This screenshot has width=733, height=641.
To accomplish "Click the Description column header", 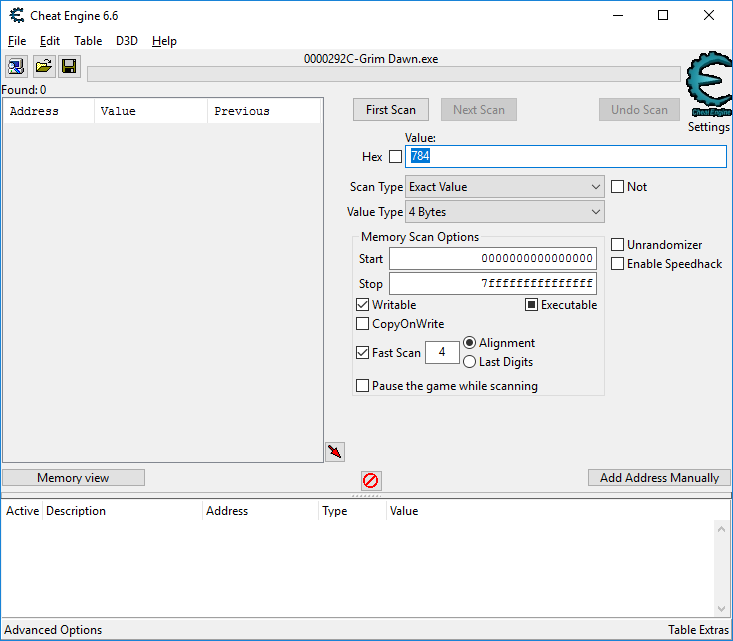I will click(122, 511).
